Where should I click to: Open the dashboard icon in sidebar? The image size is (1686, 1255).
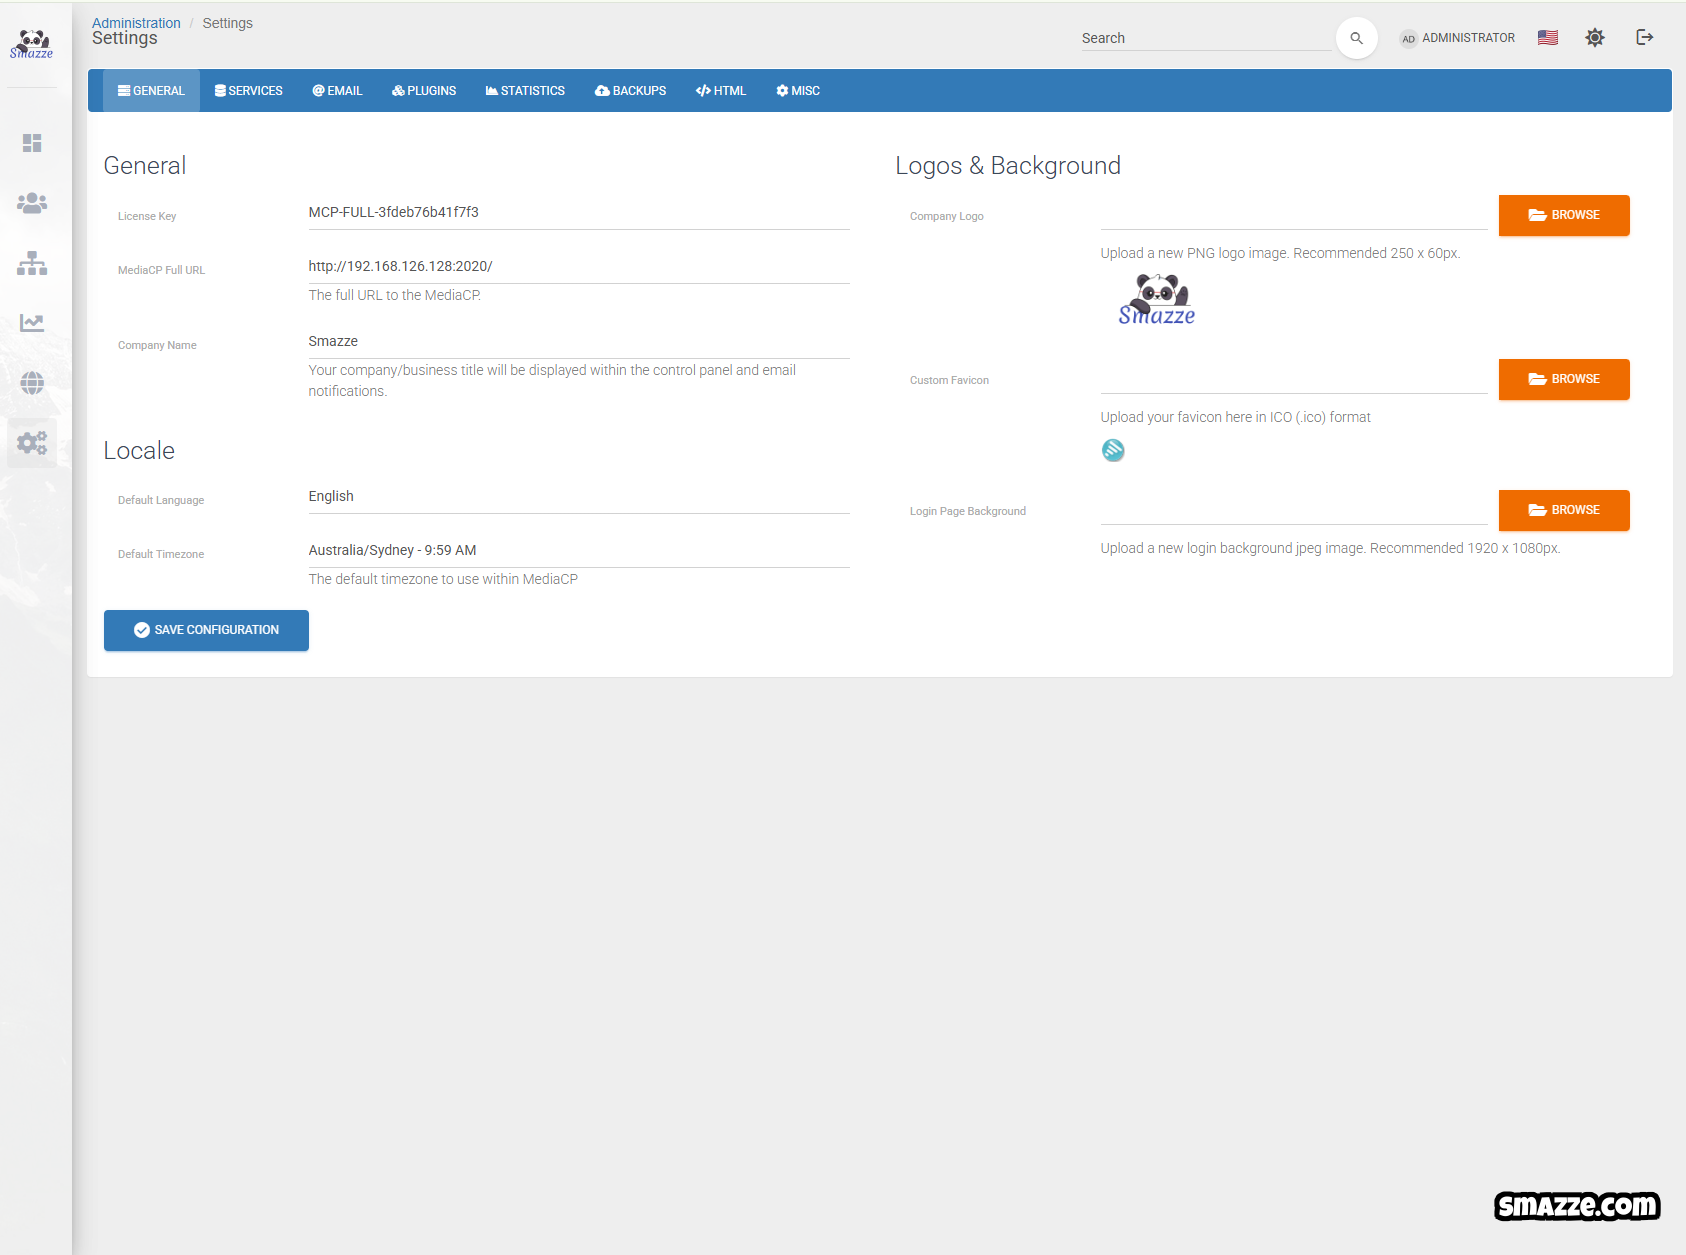tap(32, 143)
